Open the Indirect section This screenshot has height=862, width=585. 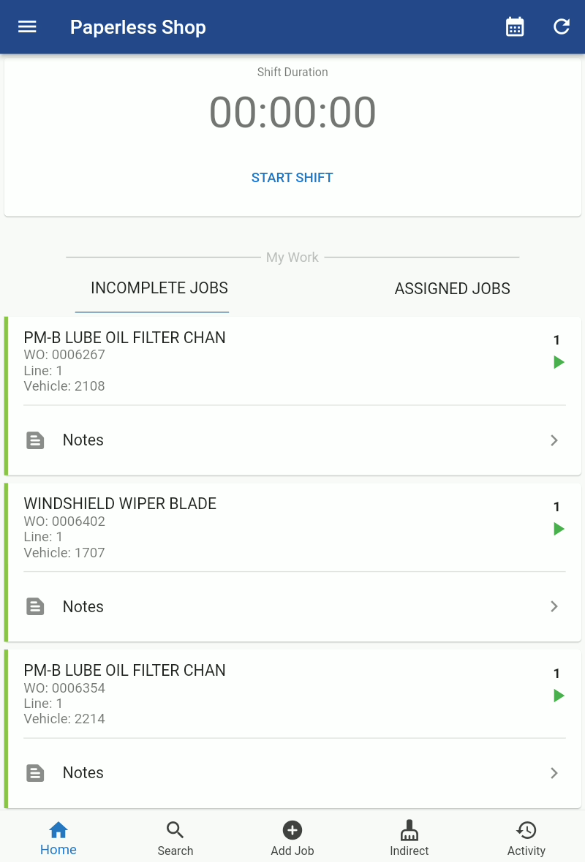click(409, 837)
